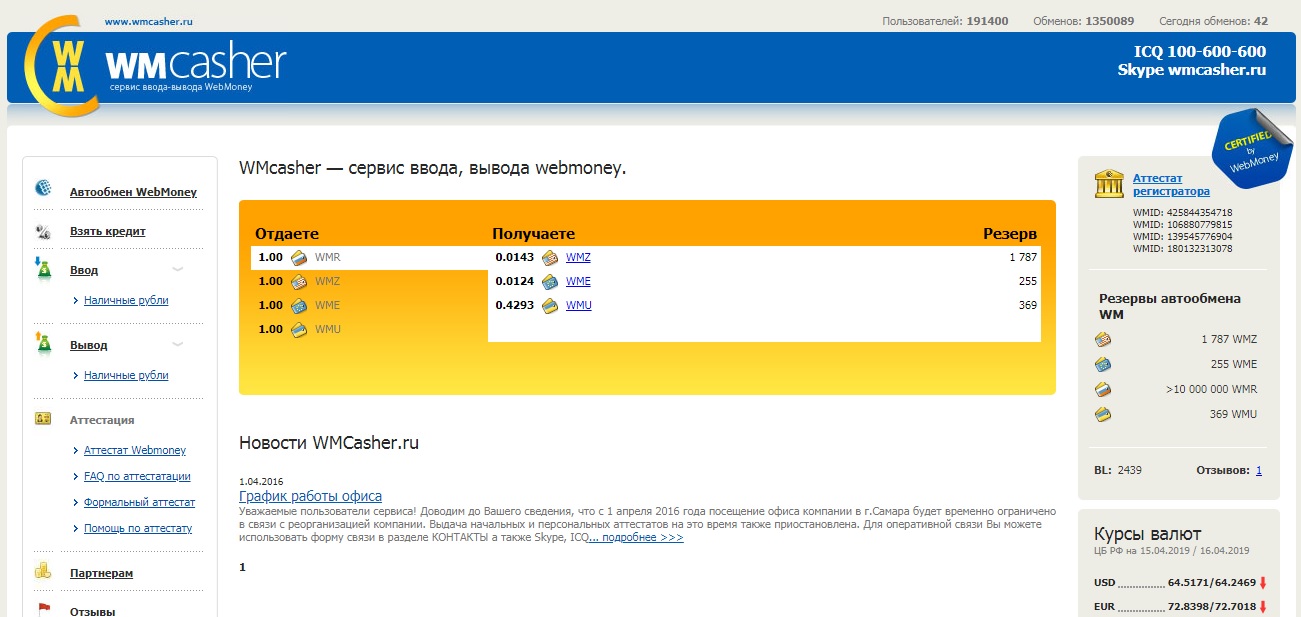
Task: Click the rate 0.4293 for WMU
Action: 515,305
